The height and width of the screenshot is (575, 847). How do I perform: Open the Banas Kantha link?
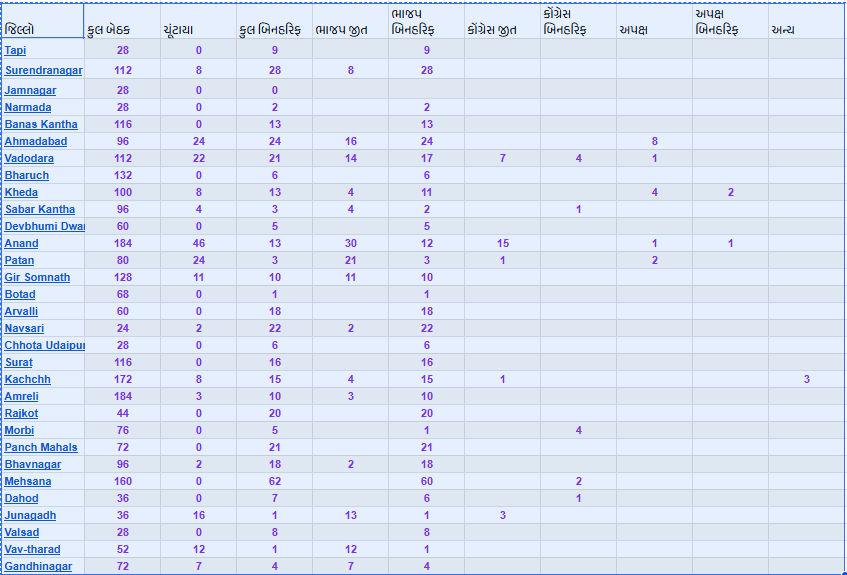tap(40, 125)
